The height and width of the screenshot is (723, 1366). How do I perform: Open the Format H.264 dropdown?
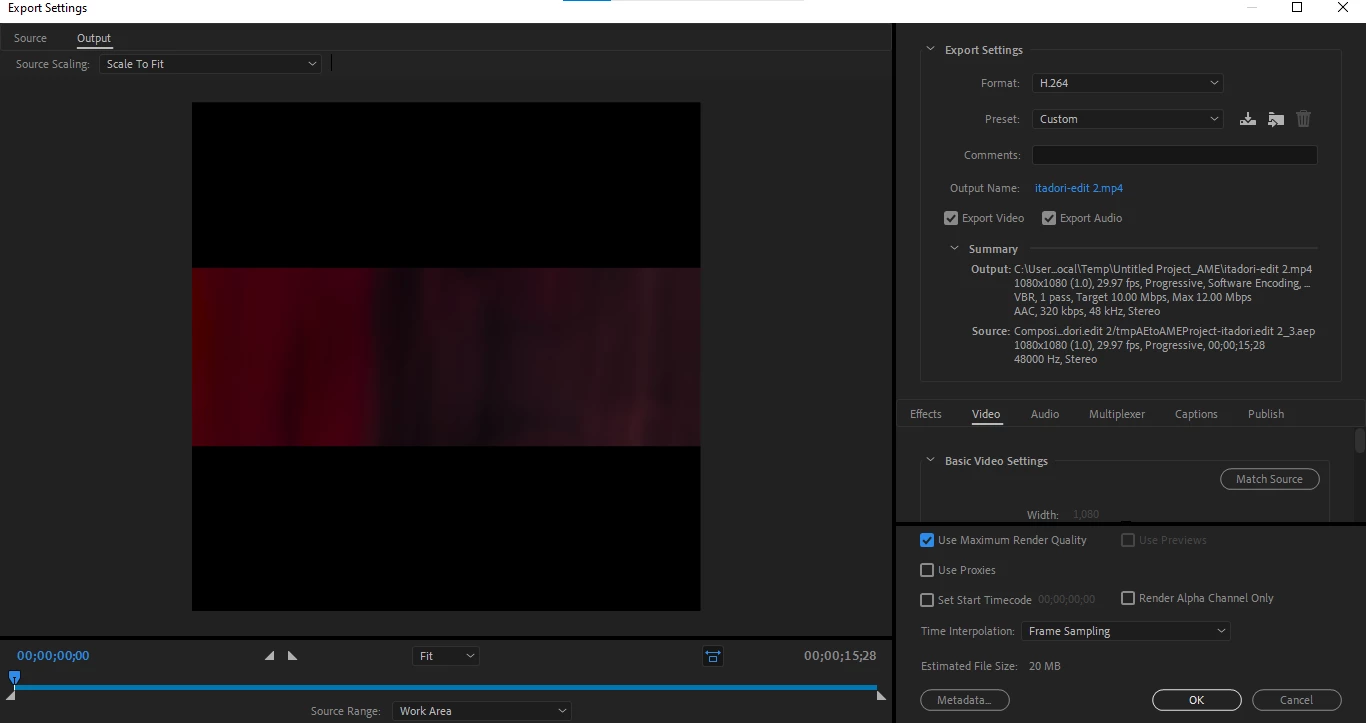(1128, 83)
